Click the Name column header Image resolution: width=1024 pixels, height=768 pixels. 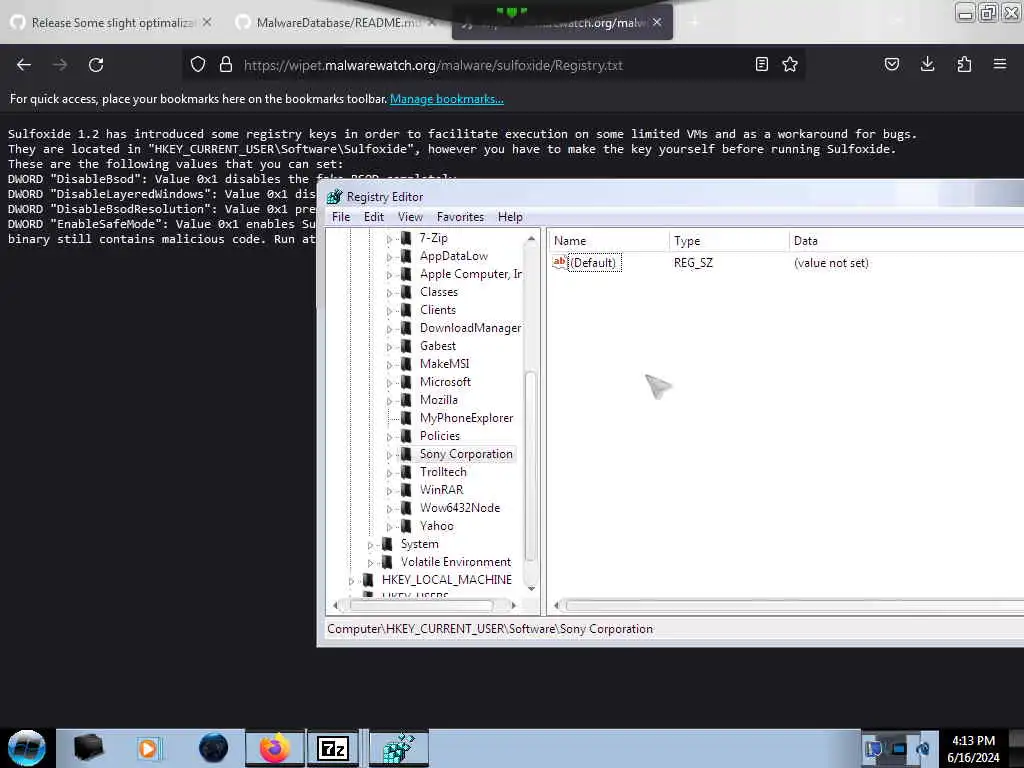coord(607,241)
